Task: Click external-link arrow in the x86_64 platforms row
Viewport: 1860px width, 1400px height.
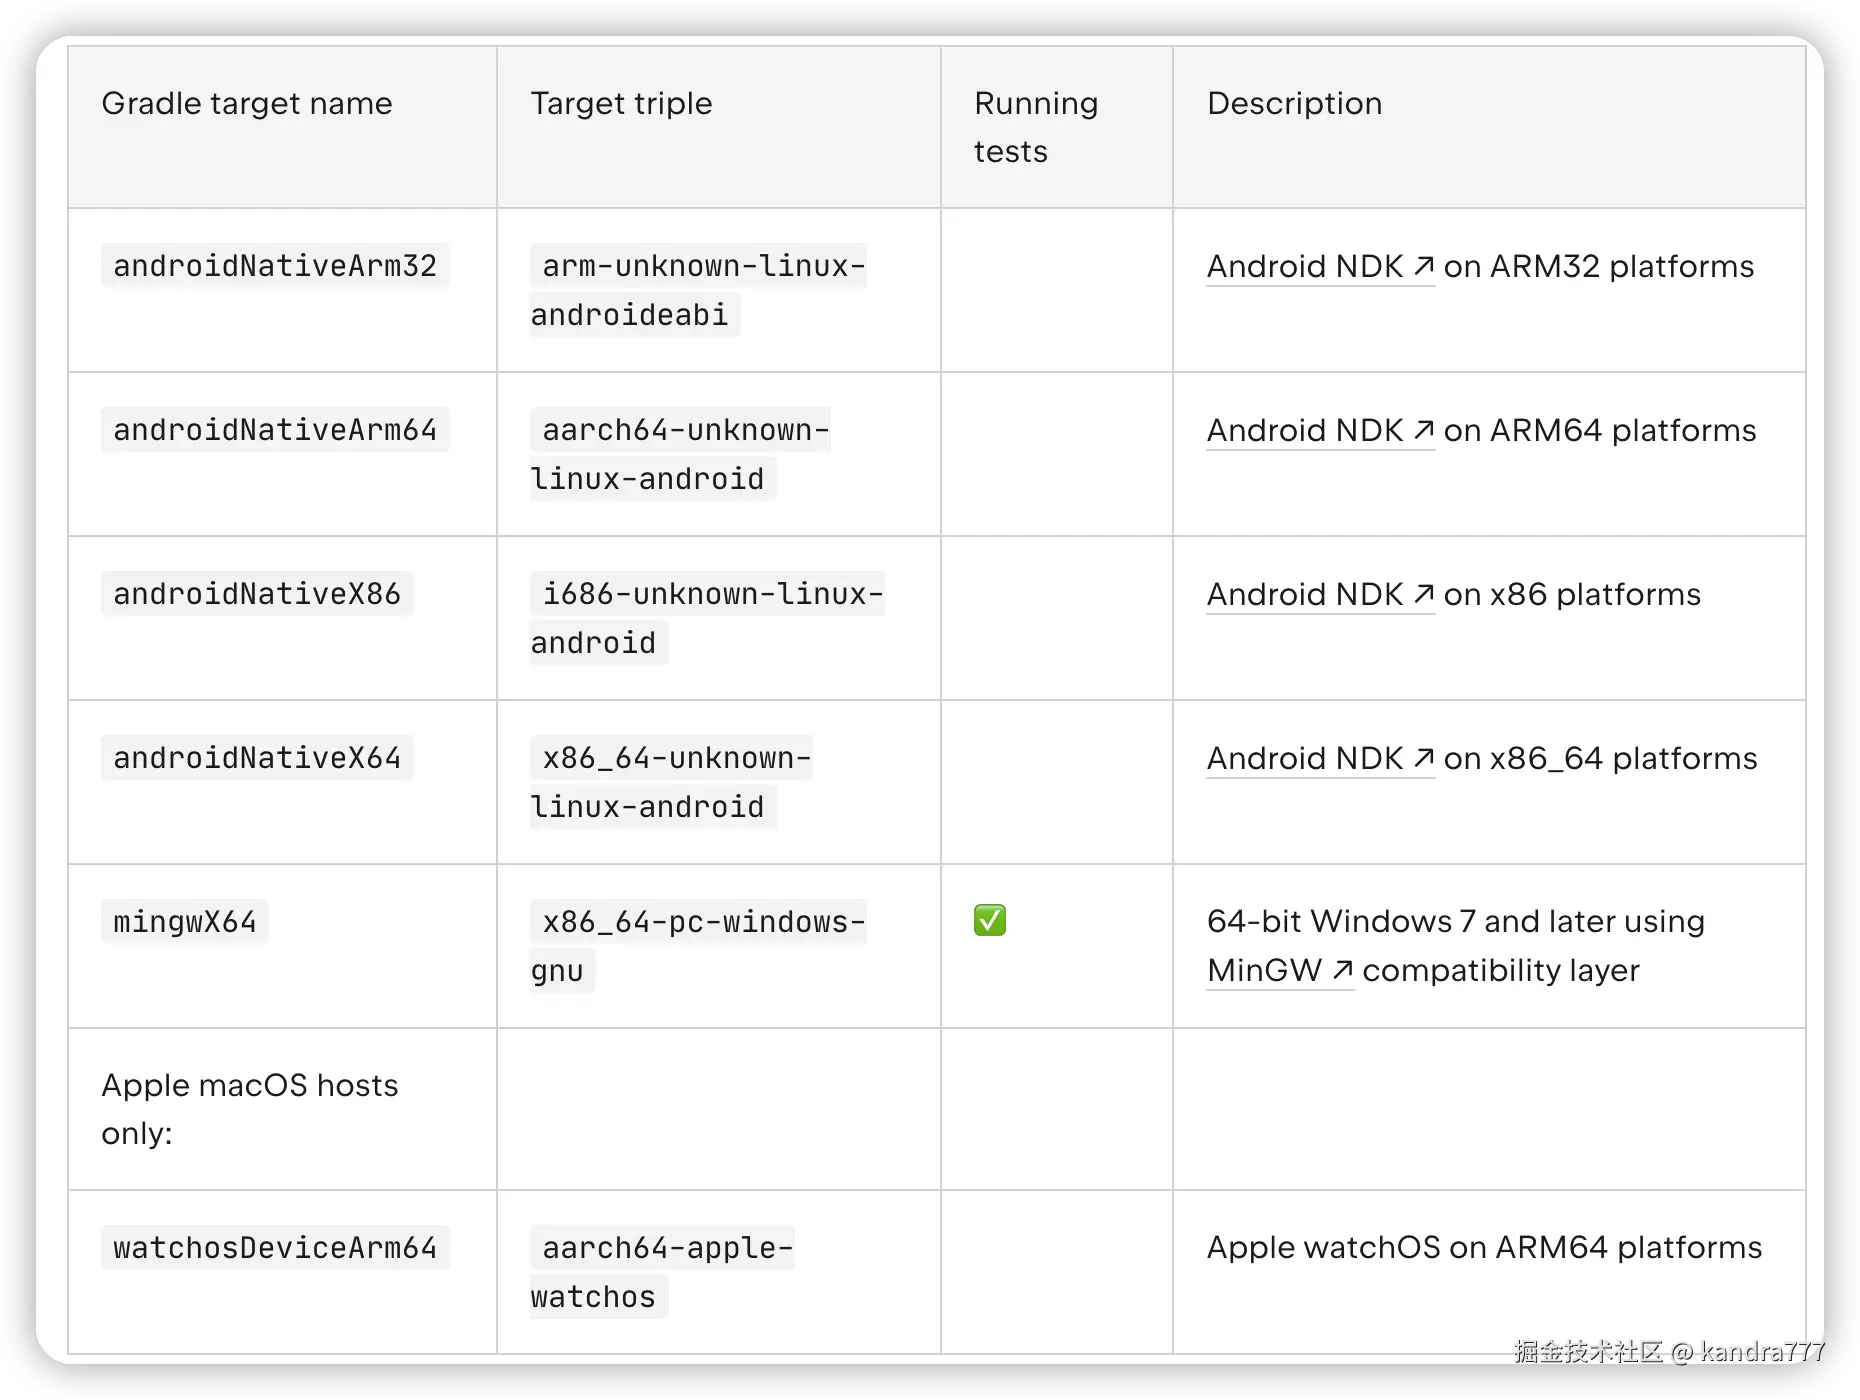Action: (1424, 758)
